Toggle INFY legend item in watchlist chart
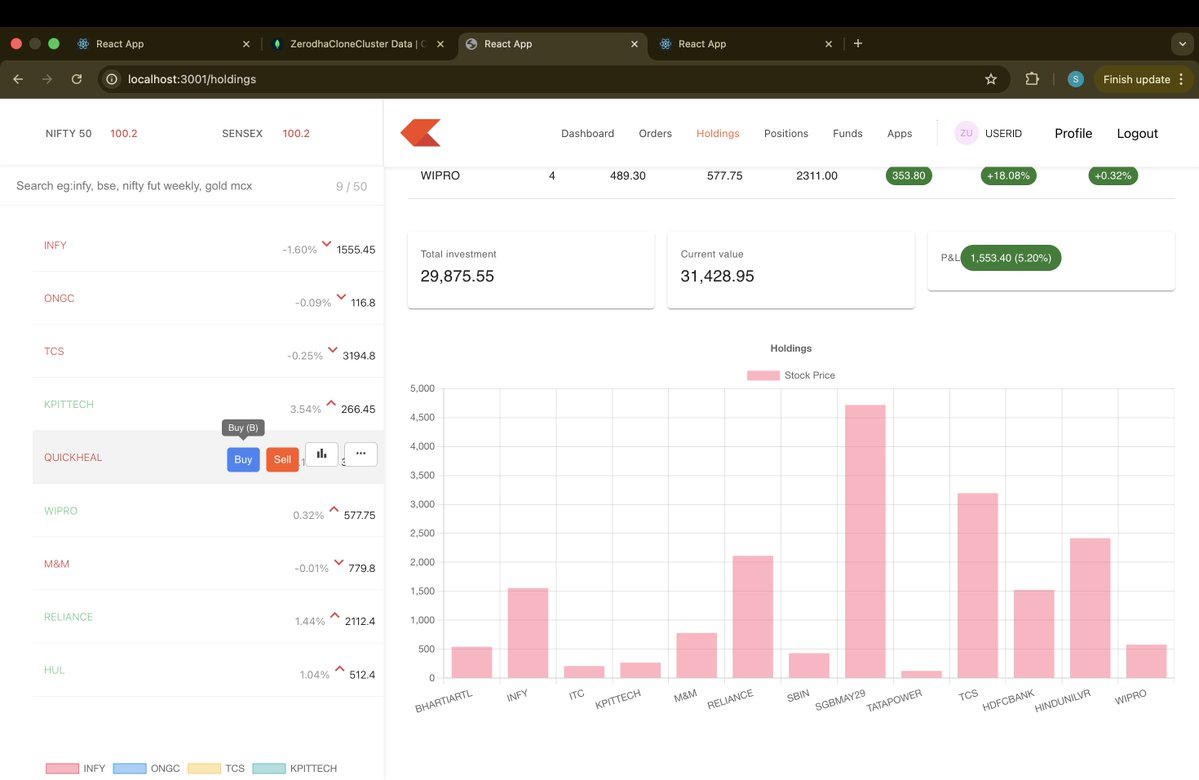This screenshot has height=780, width=1199. click(75, 768)
